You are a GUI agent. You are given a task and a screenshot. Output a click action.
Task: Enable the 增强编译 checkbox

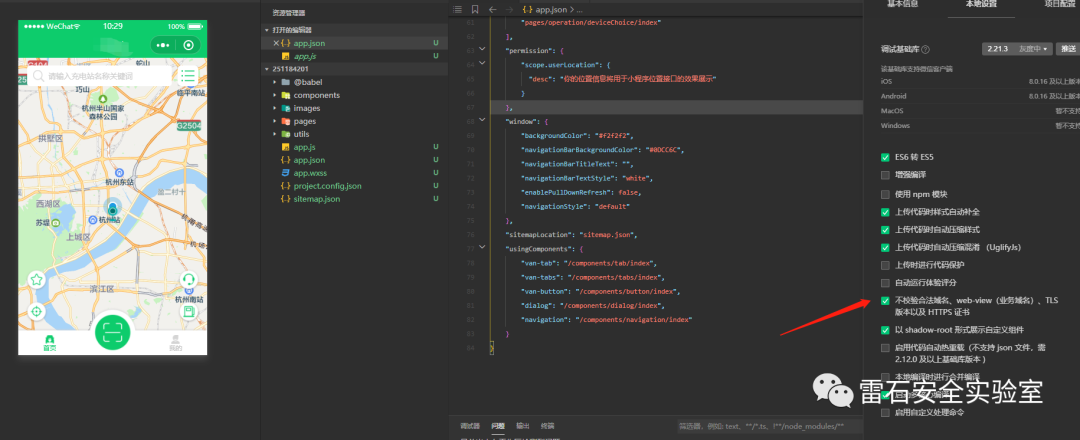(885, 175)
